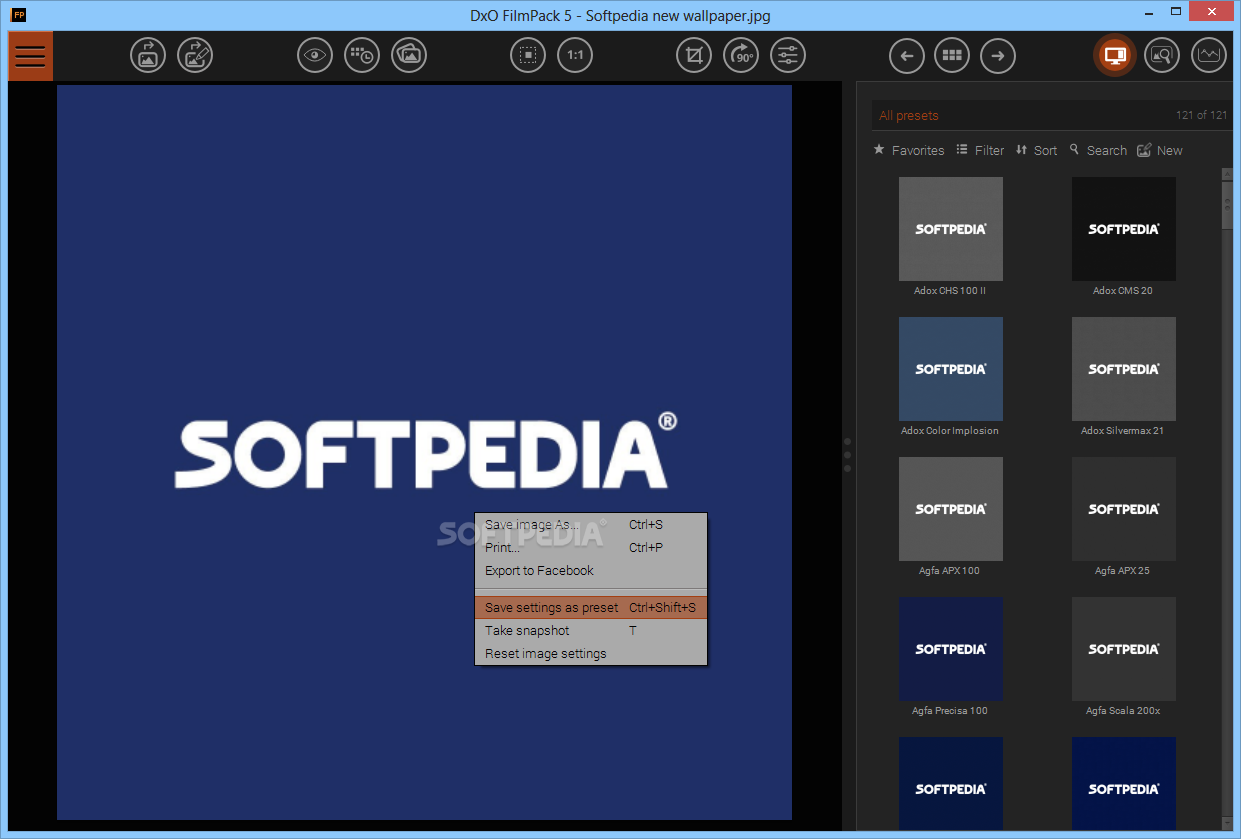The image size is (1241, 839).
Task: Select the Crop tool icon
Action: [694, 55]
